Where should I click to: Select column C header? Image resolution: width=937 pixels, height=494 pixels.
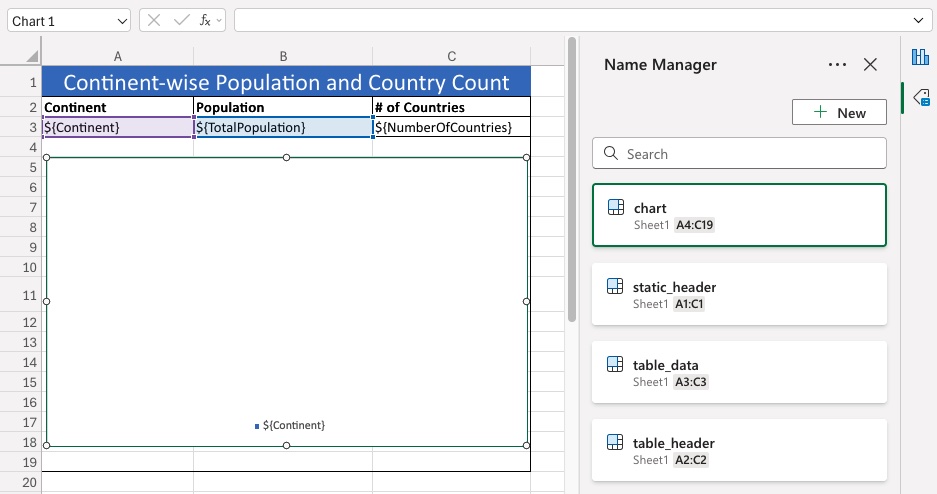(452, 57)
